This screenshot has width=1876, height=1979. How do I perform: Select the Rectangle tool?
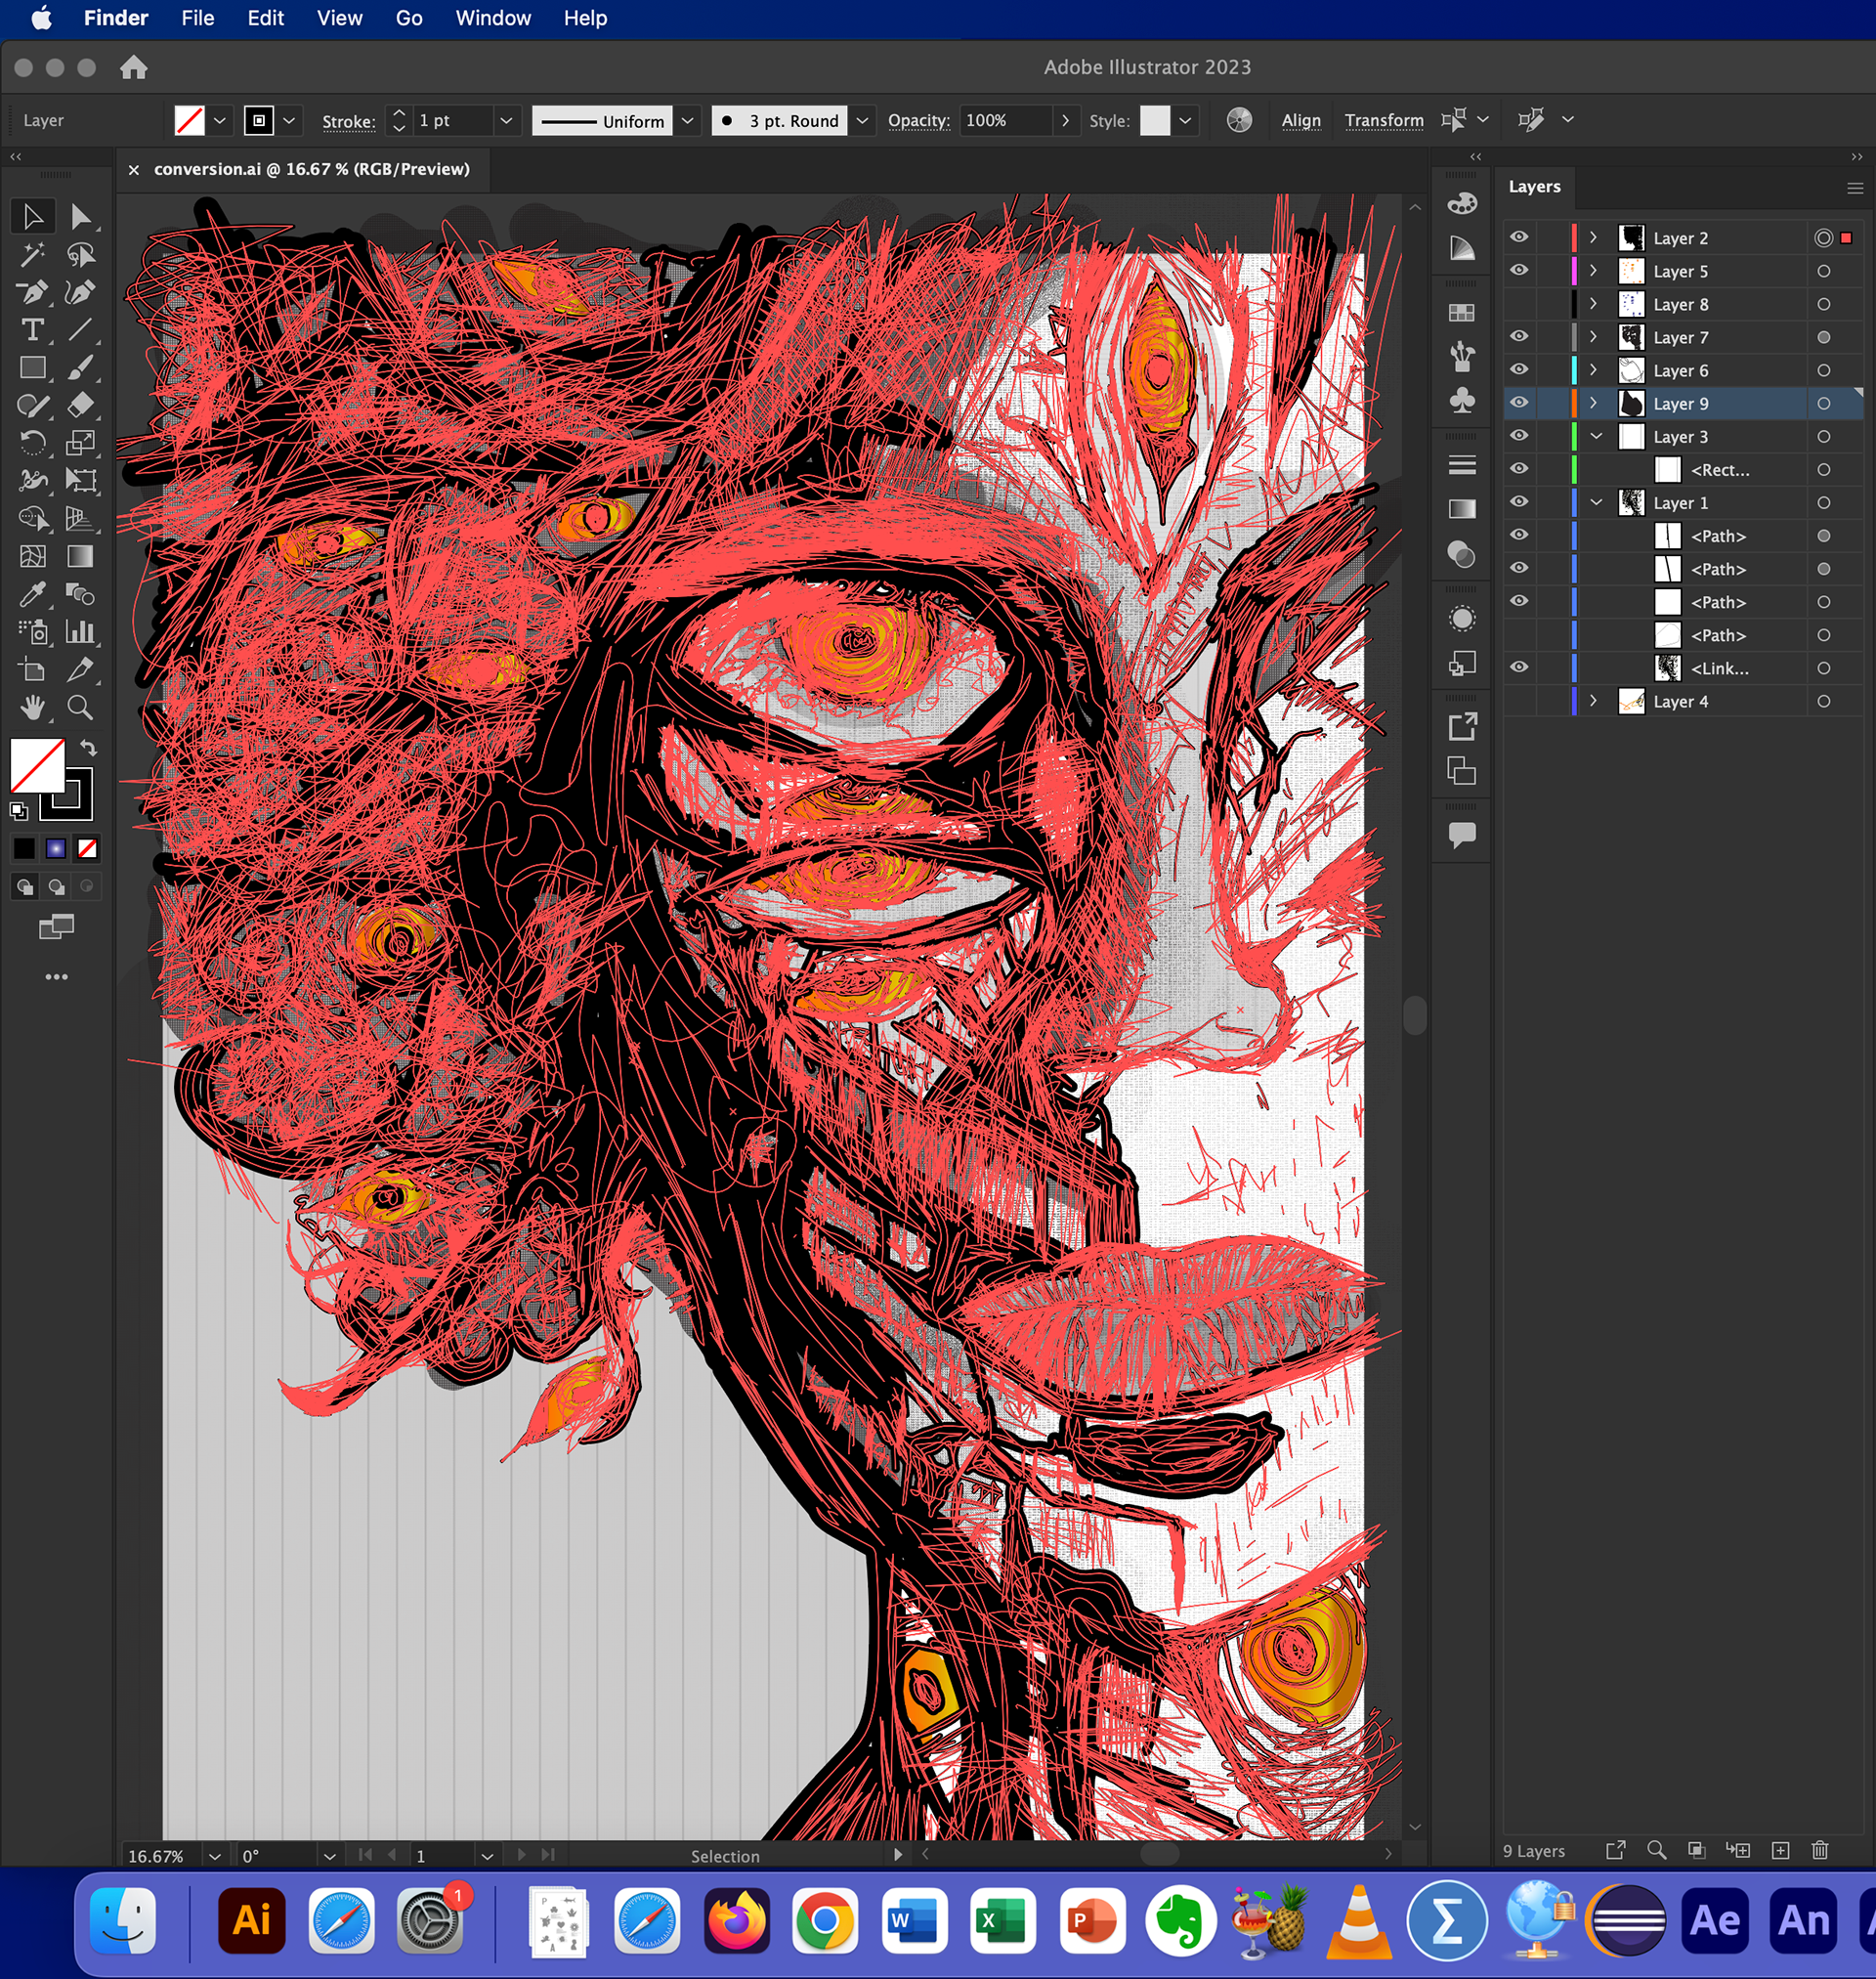point(32,368)
